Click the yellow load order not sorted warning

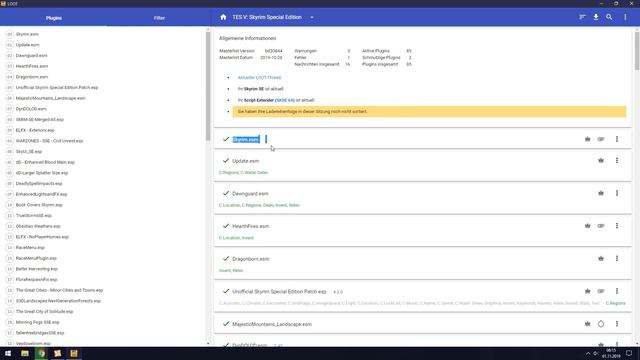429,111
